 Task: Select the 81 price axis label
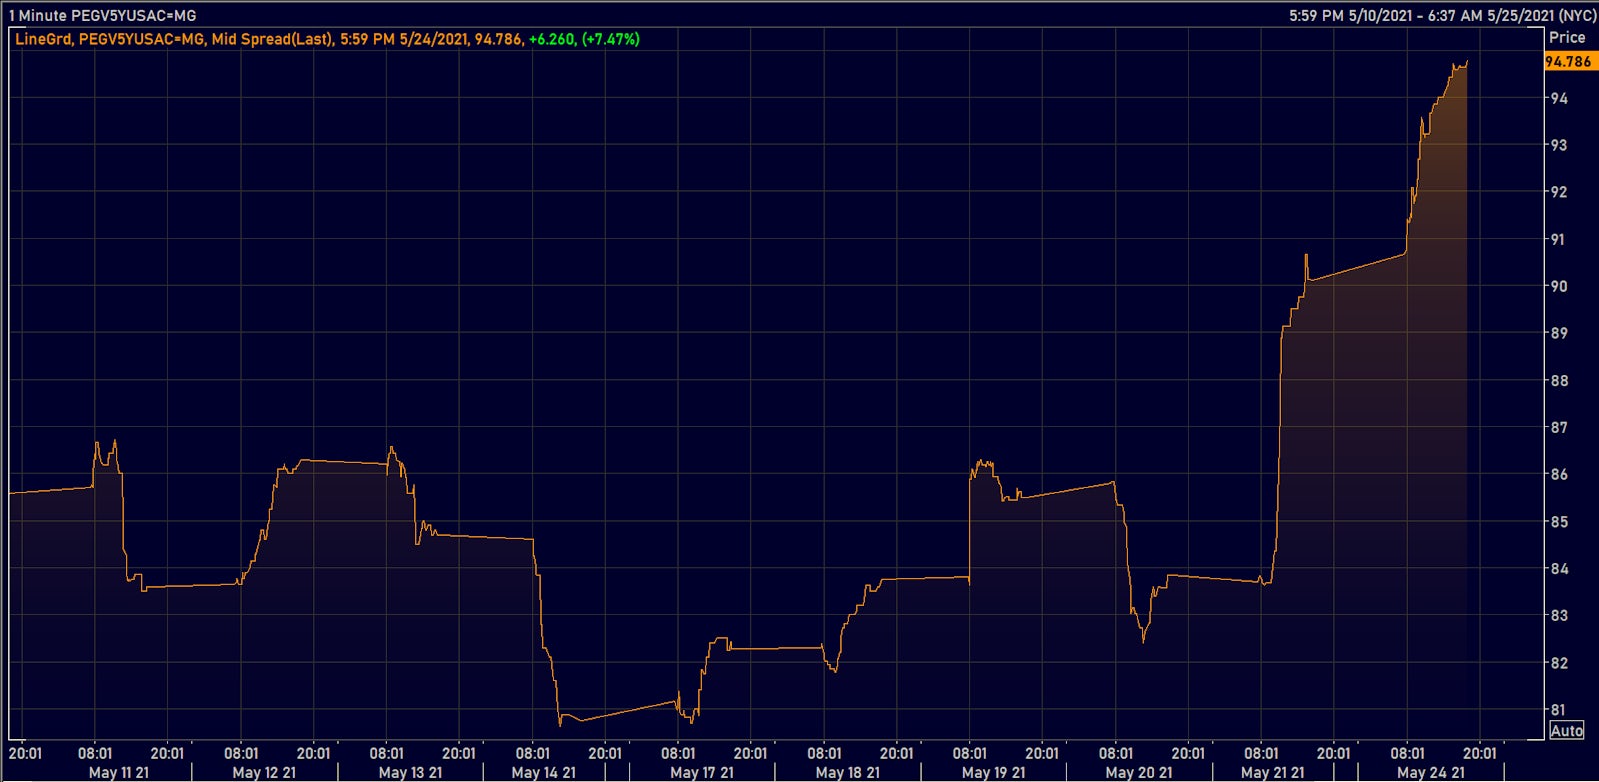(x=1559, y=710)
